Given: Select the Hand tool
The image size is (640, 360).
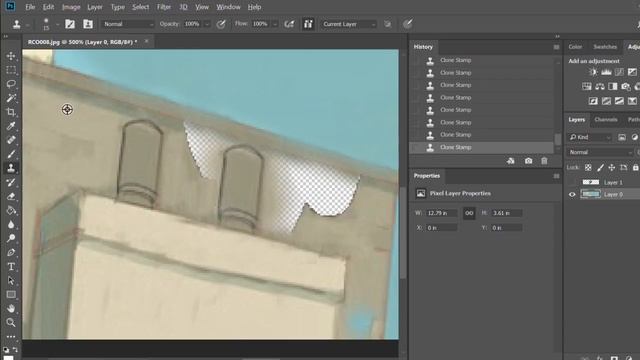Looking at the screenshot, I should [11, 309].
